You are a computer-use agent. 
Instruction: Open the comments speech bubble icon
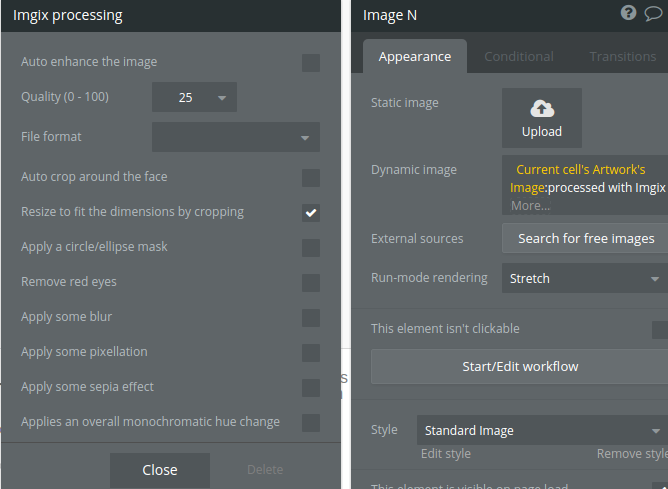click(x=654, y=13)
